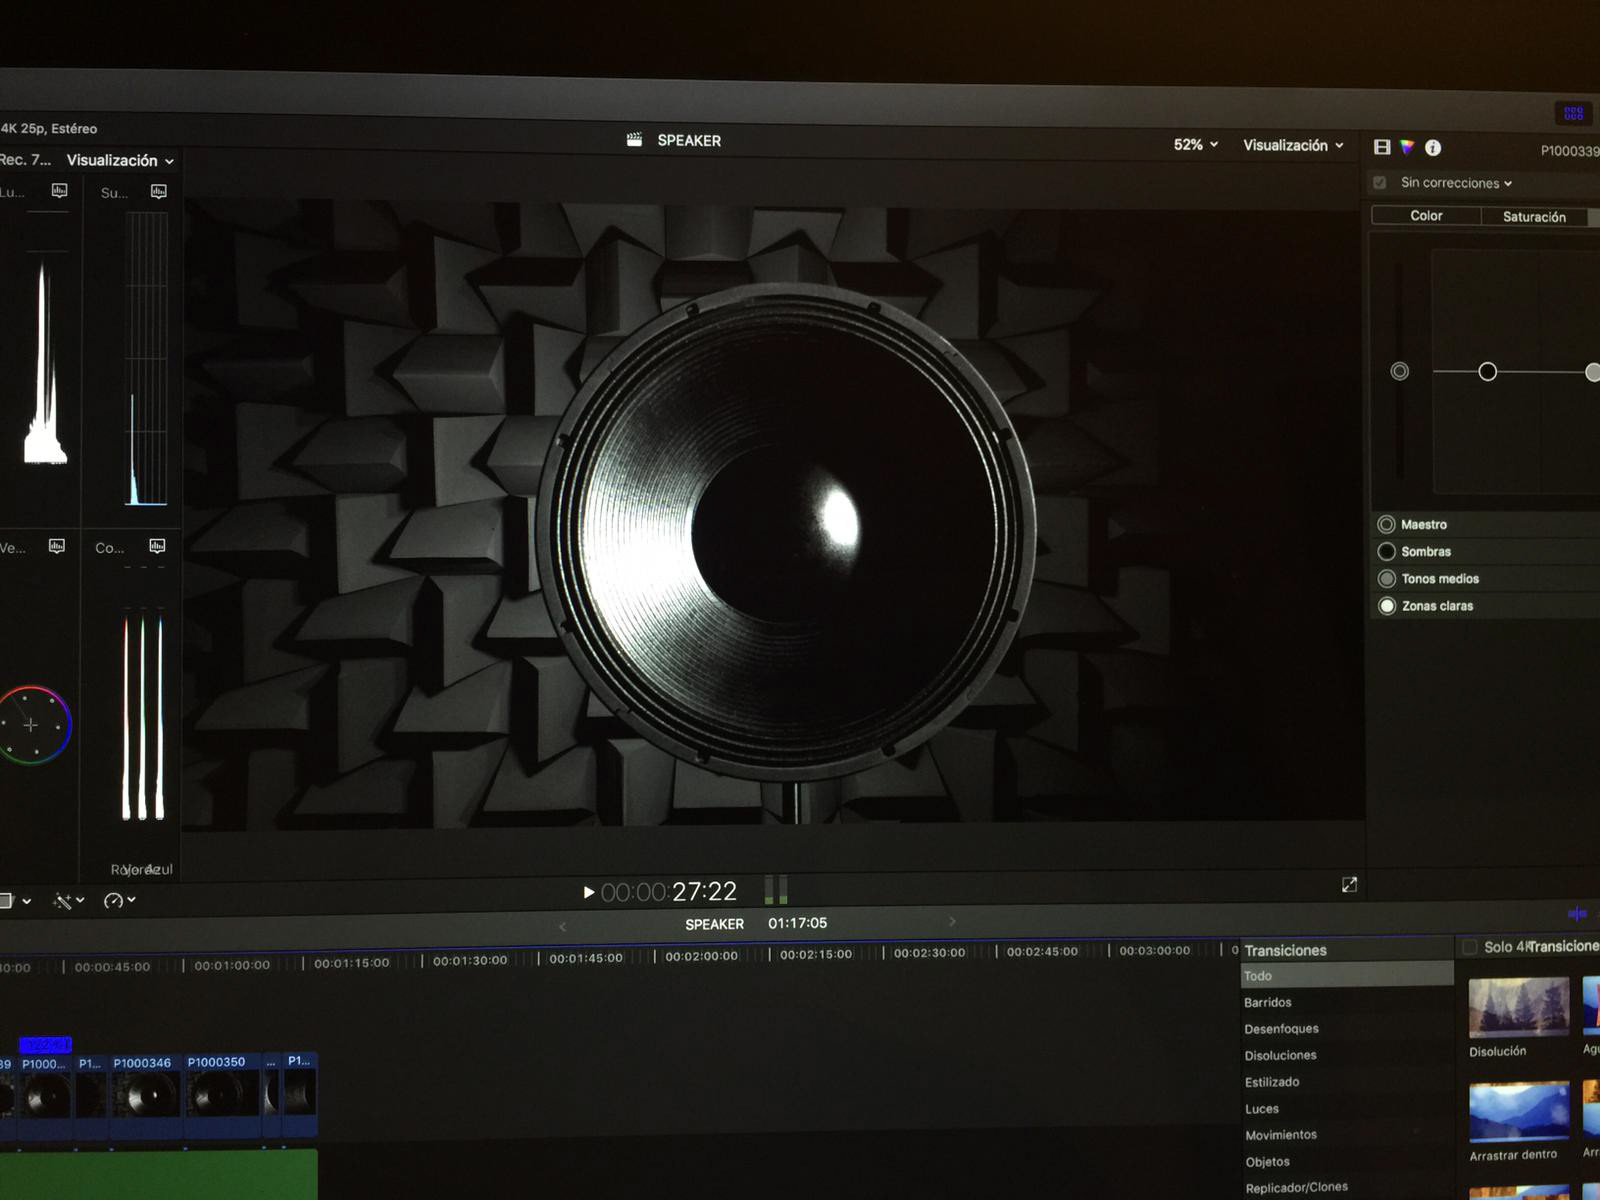Click the 27:22 timecode display
This screenshot has width=1600, height=1200.
tap(669, 891)
